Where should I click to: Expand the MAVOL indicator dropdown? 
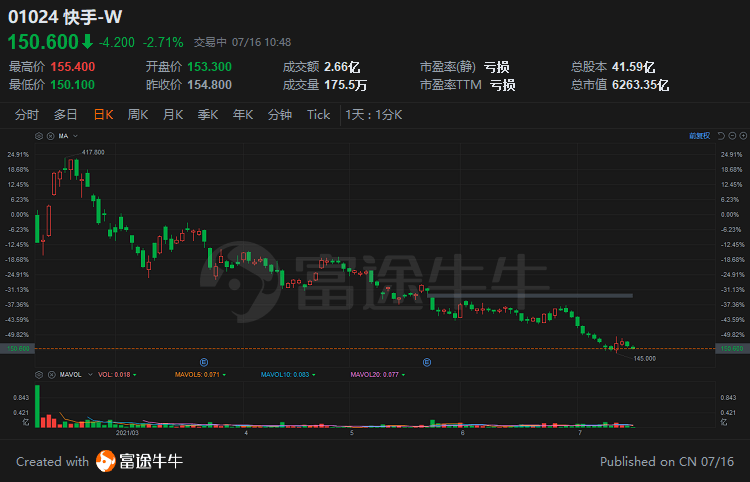click(x=90, y=375)
